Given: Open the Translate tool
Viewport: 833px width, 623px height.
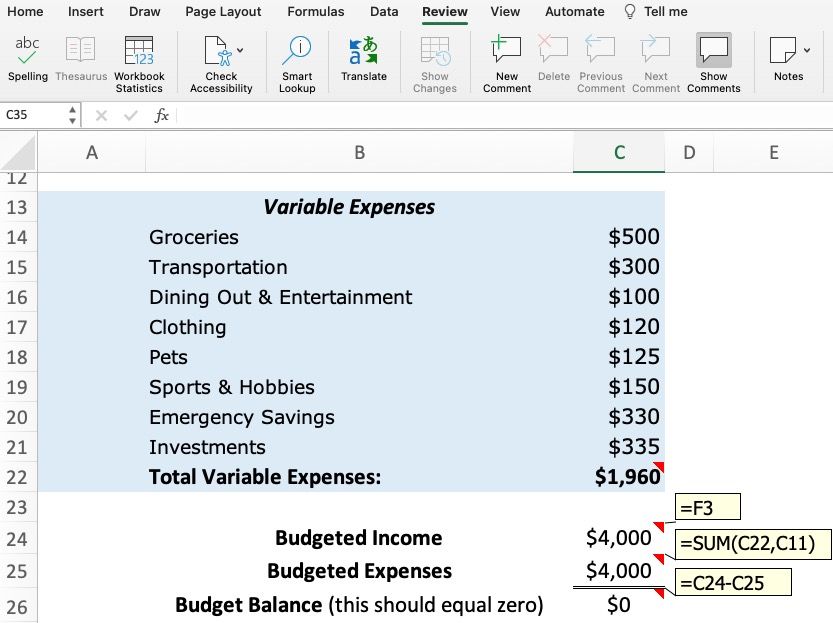Looking at the screenshot, I should tap(364, 58).
